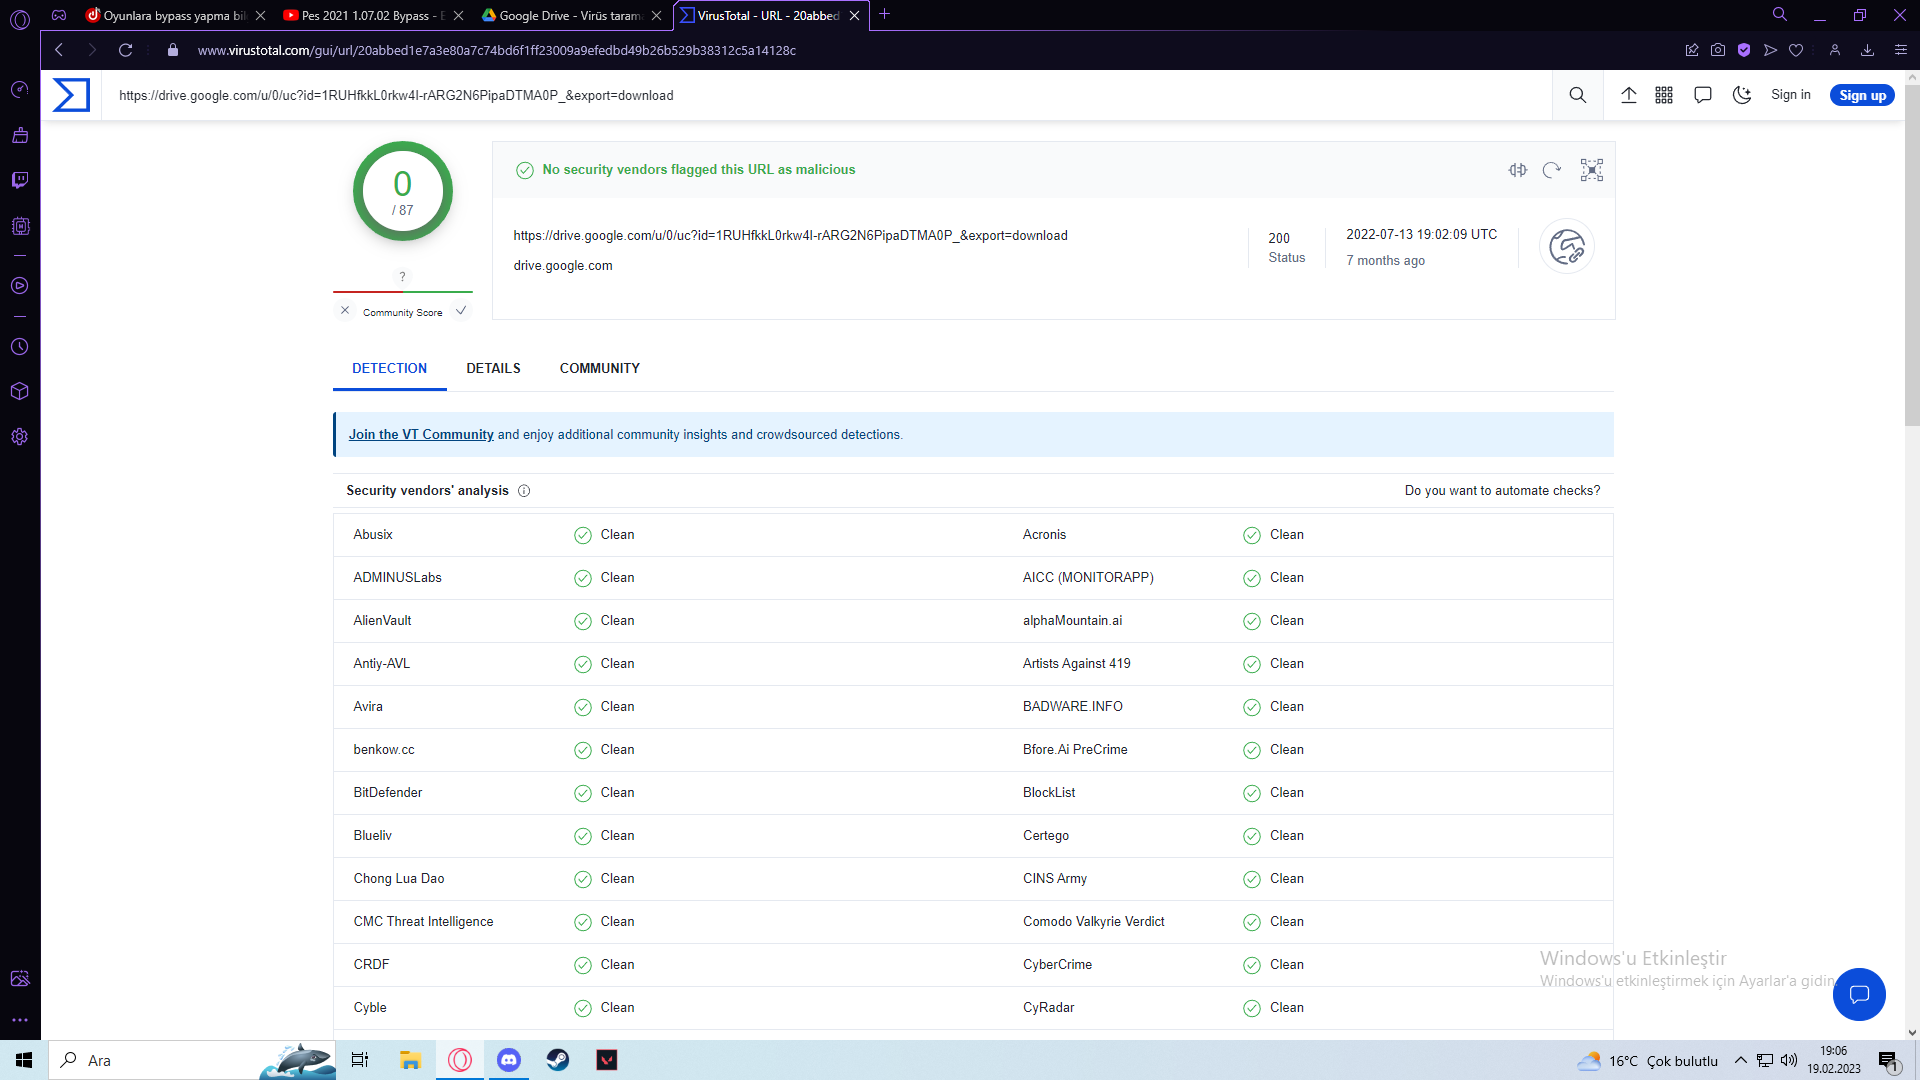Click the drive.google.com domain text
Image resolution: width=1920 pixels, height=1080 pixels.
563,266
